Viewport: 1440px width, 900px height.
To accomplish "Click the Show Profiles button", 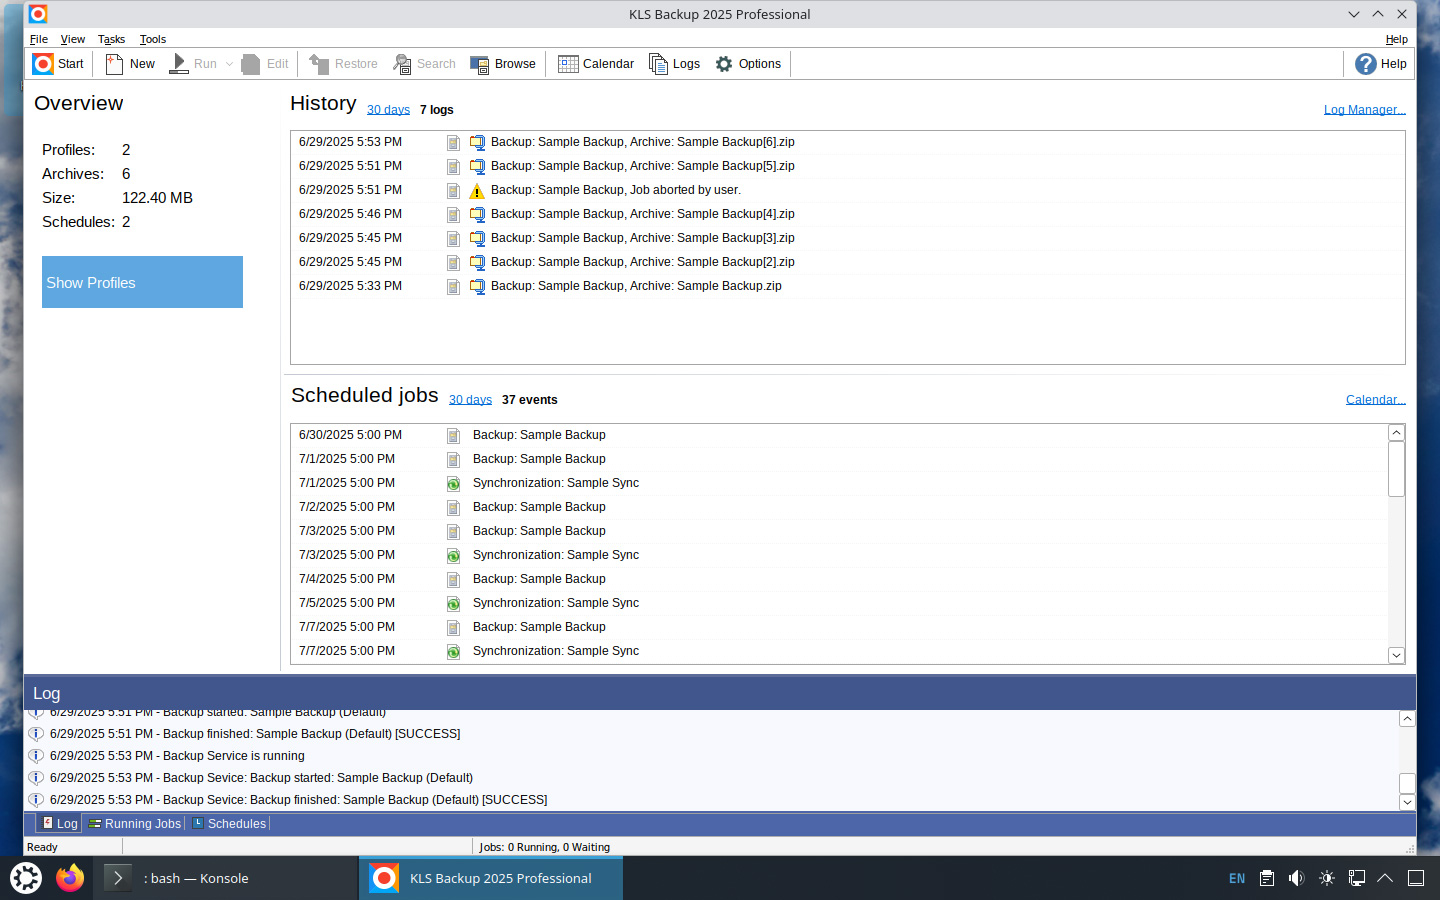I will point(142,282).
